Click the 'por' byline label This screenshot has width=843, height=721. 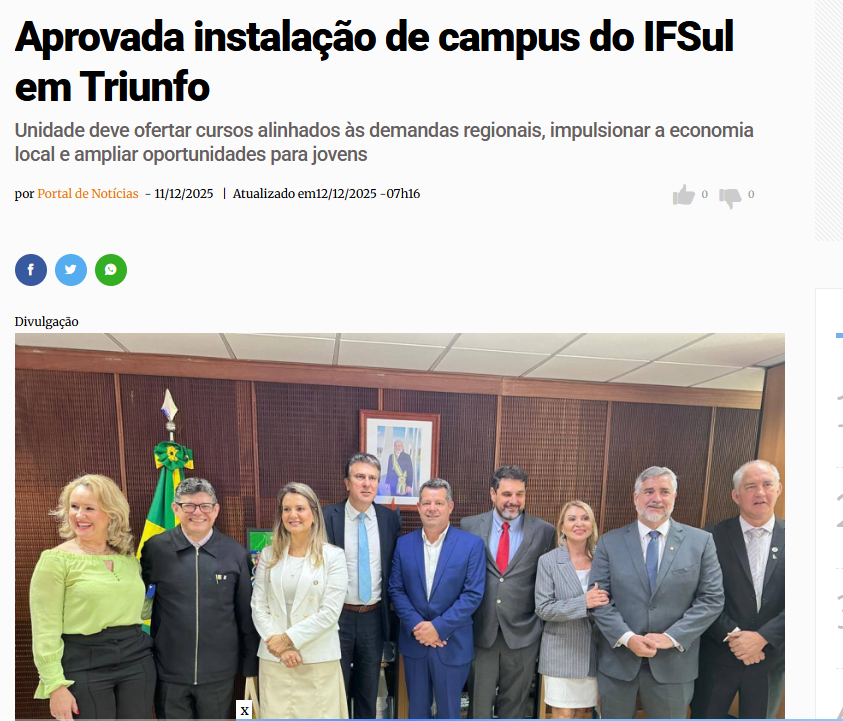[x=24, y=194]
